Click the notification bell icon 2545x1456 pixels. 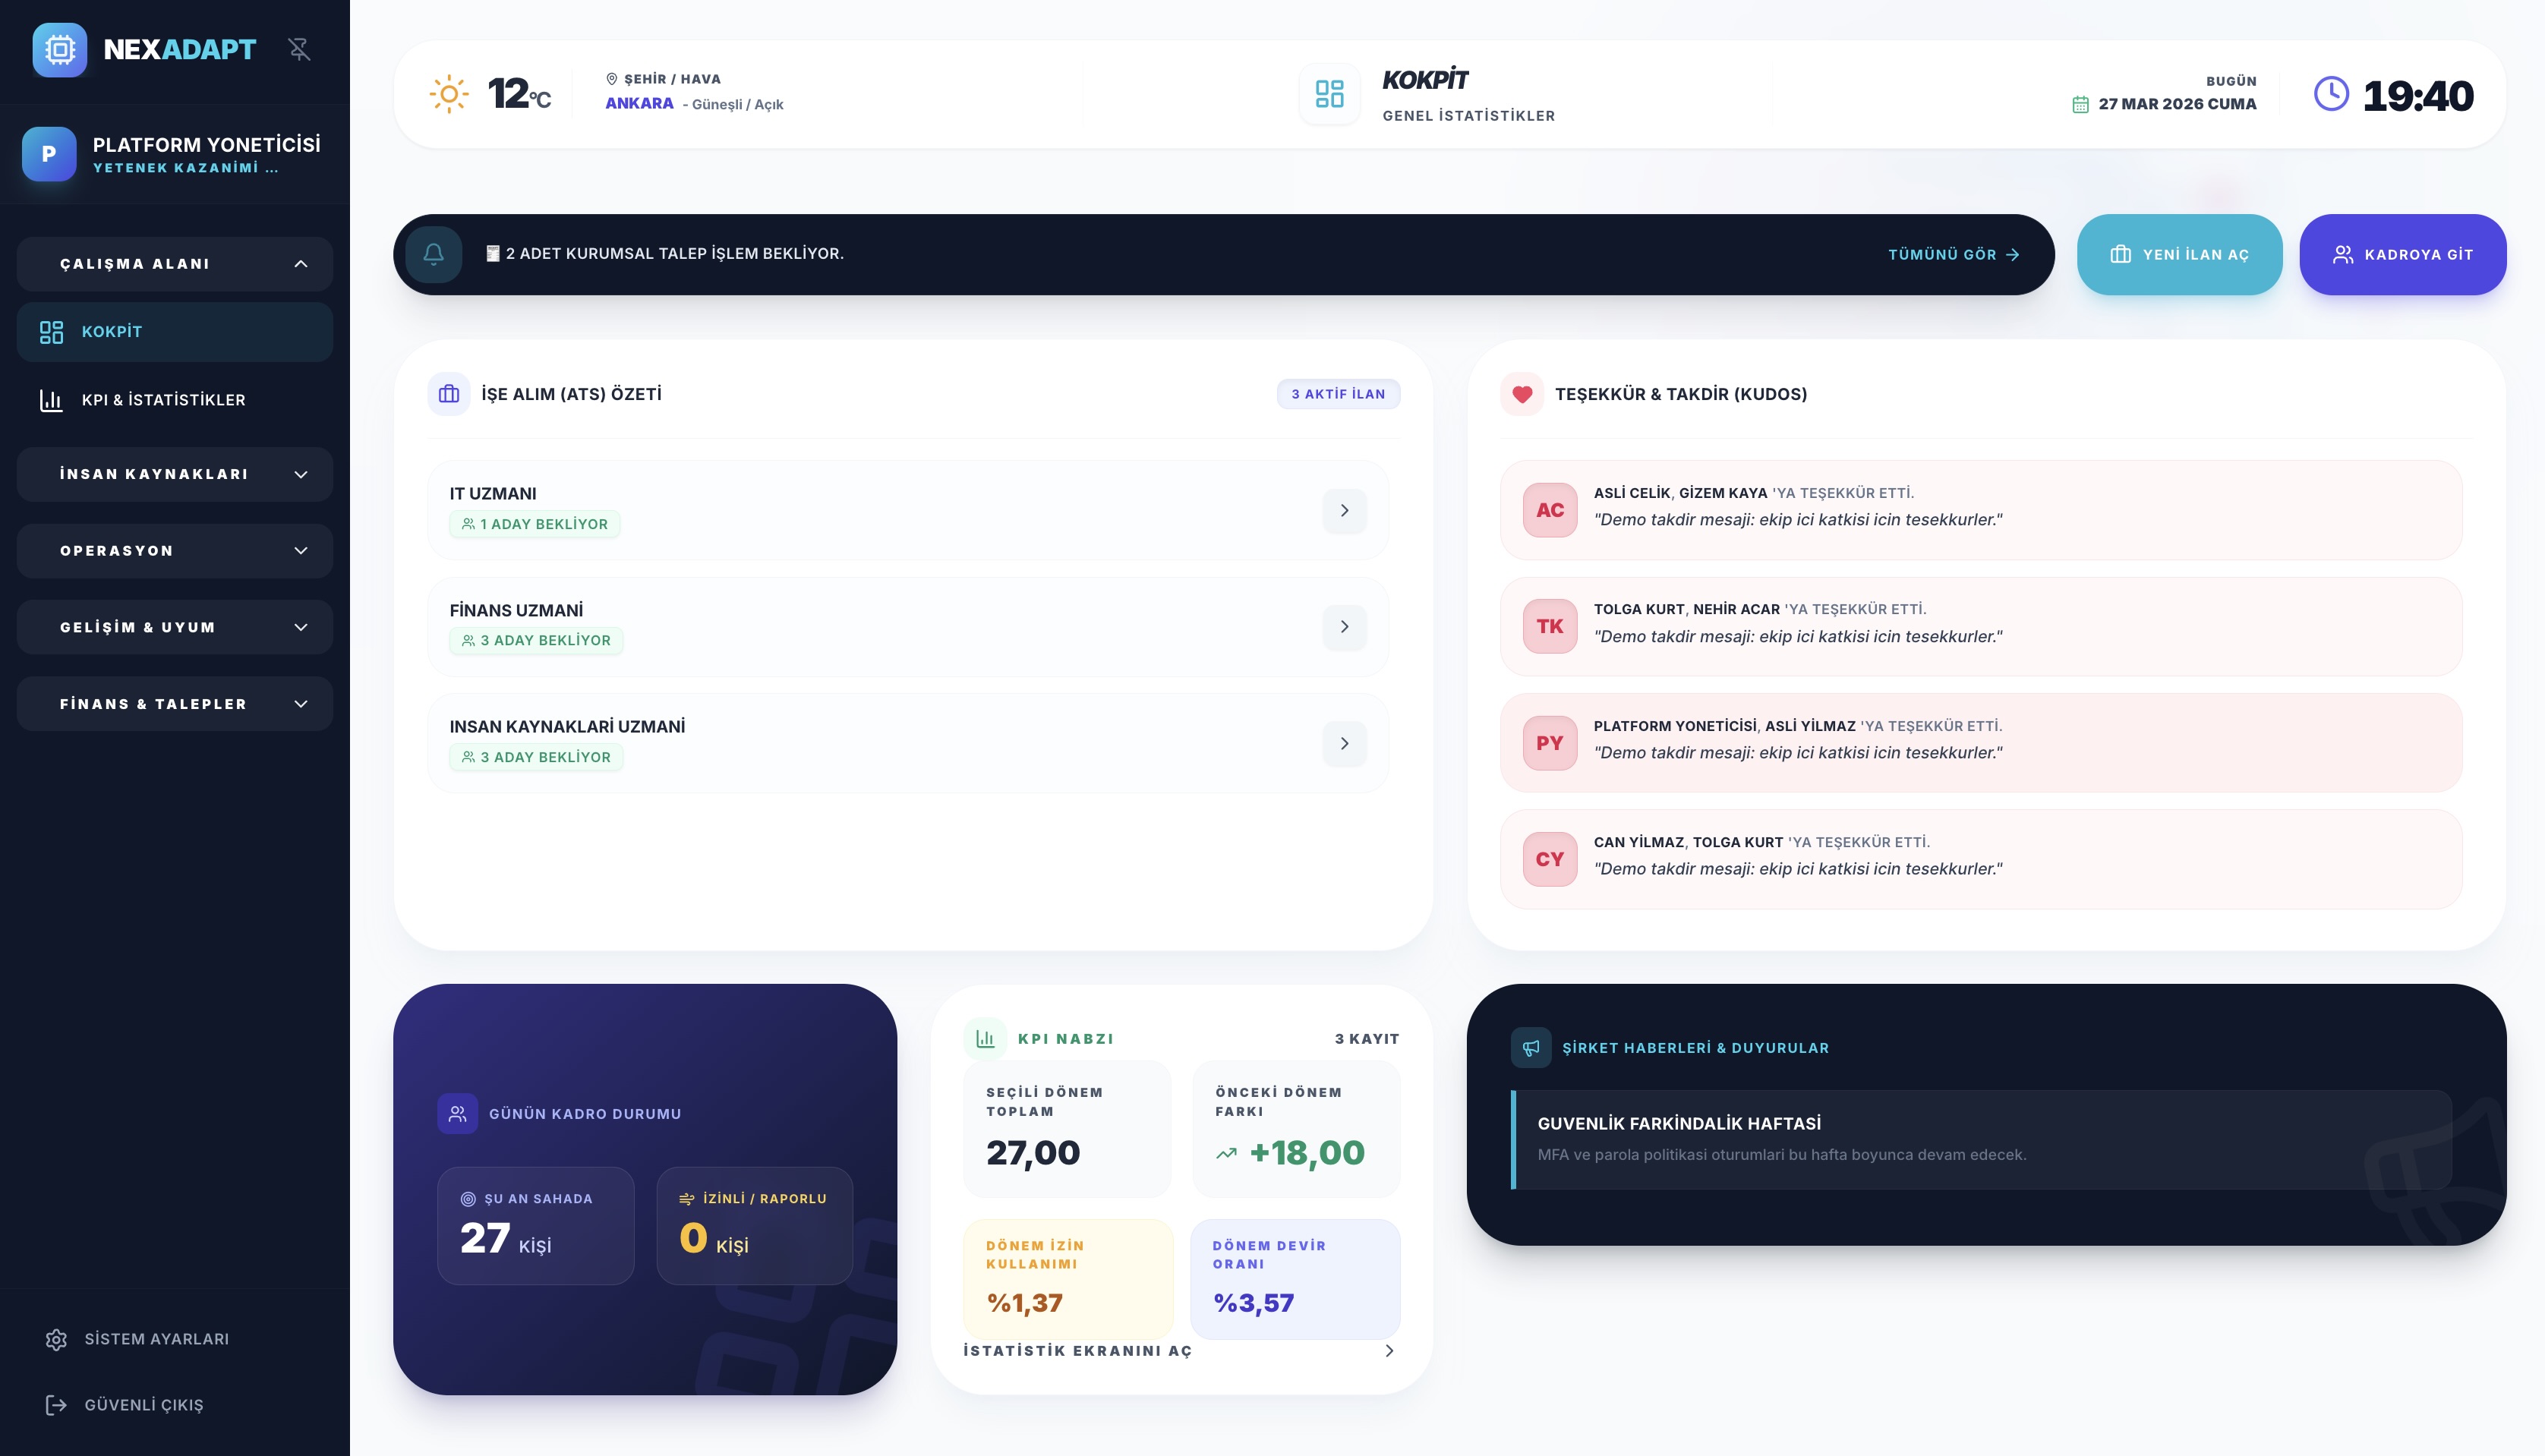pyautogui.click(x=433, y=254)
